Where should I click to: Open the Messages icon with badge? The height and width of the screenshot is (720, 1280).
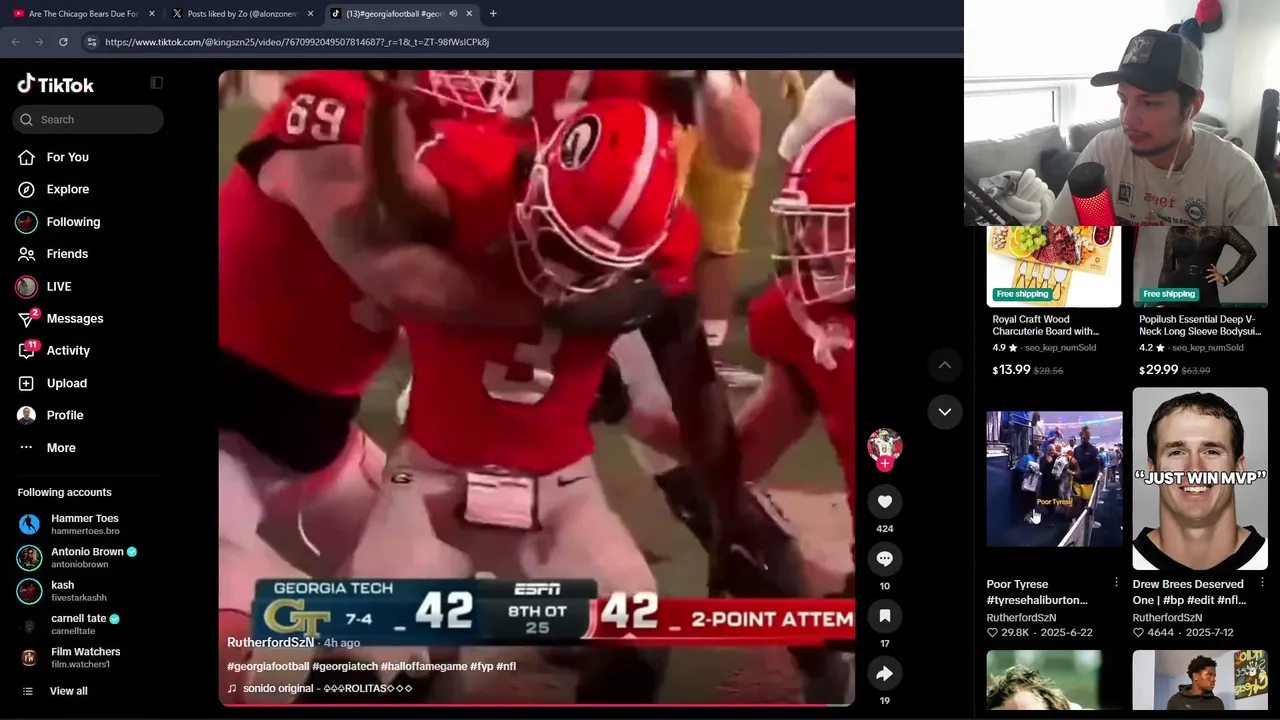pos(27,319)
